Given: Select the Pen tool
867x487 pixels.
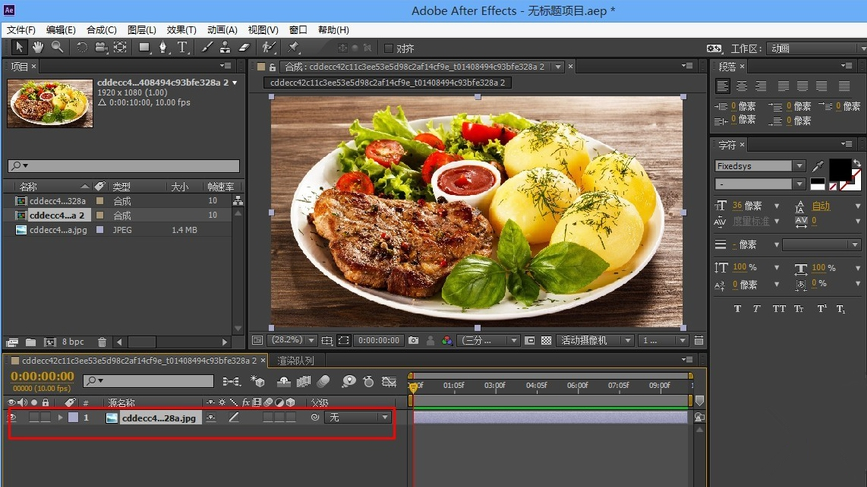Looking at the screenshot, I should (x=164, y=47).
